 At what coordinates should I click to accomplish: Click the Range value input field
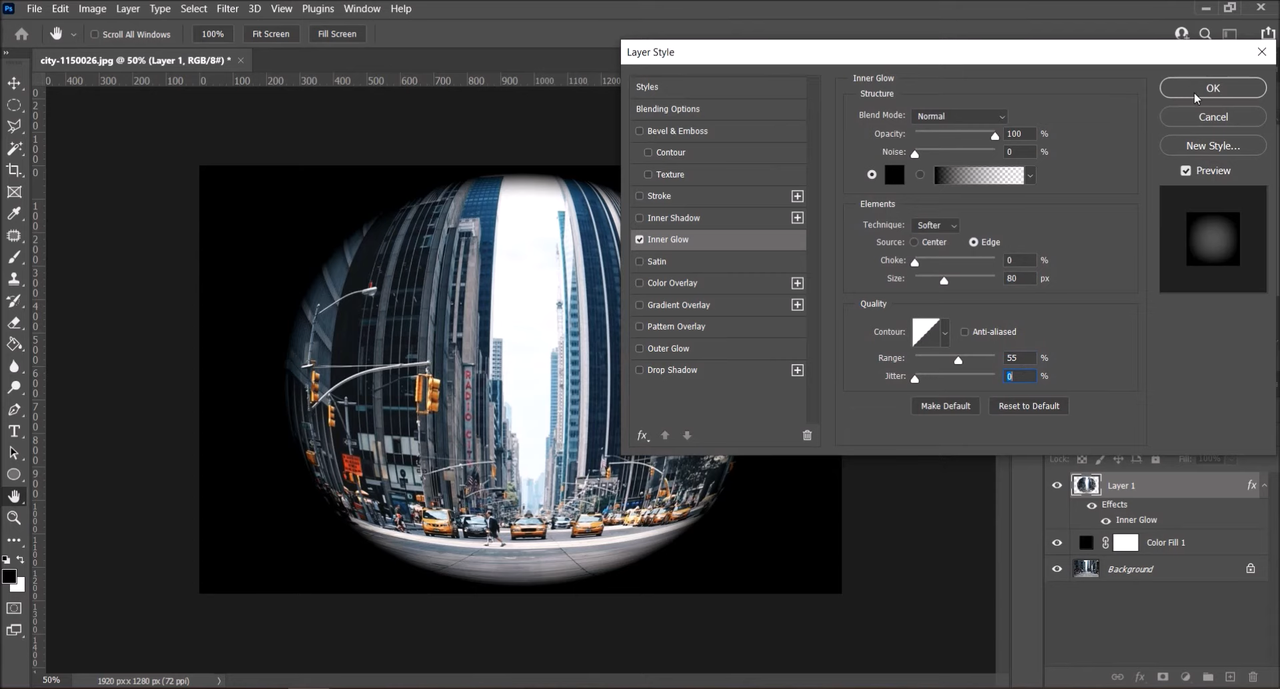click(1020, 358)
